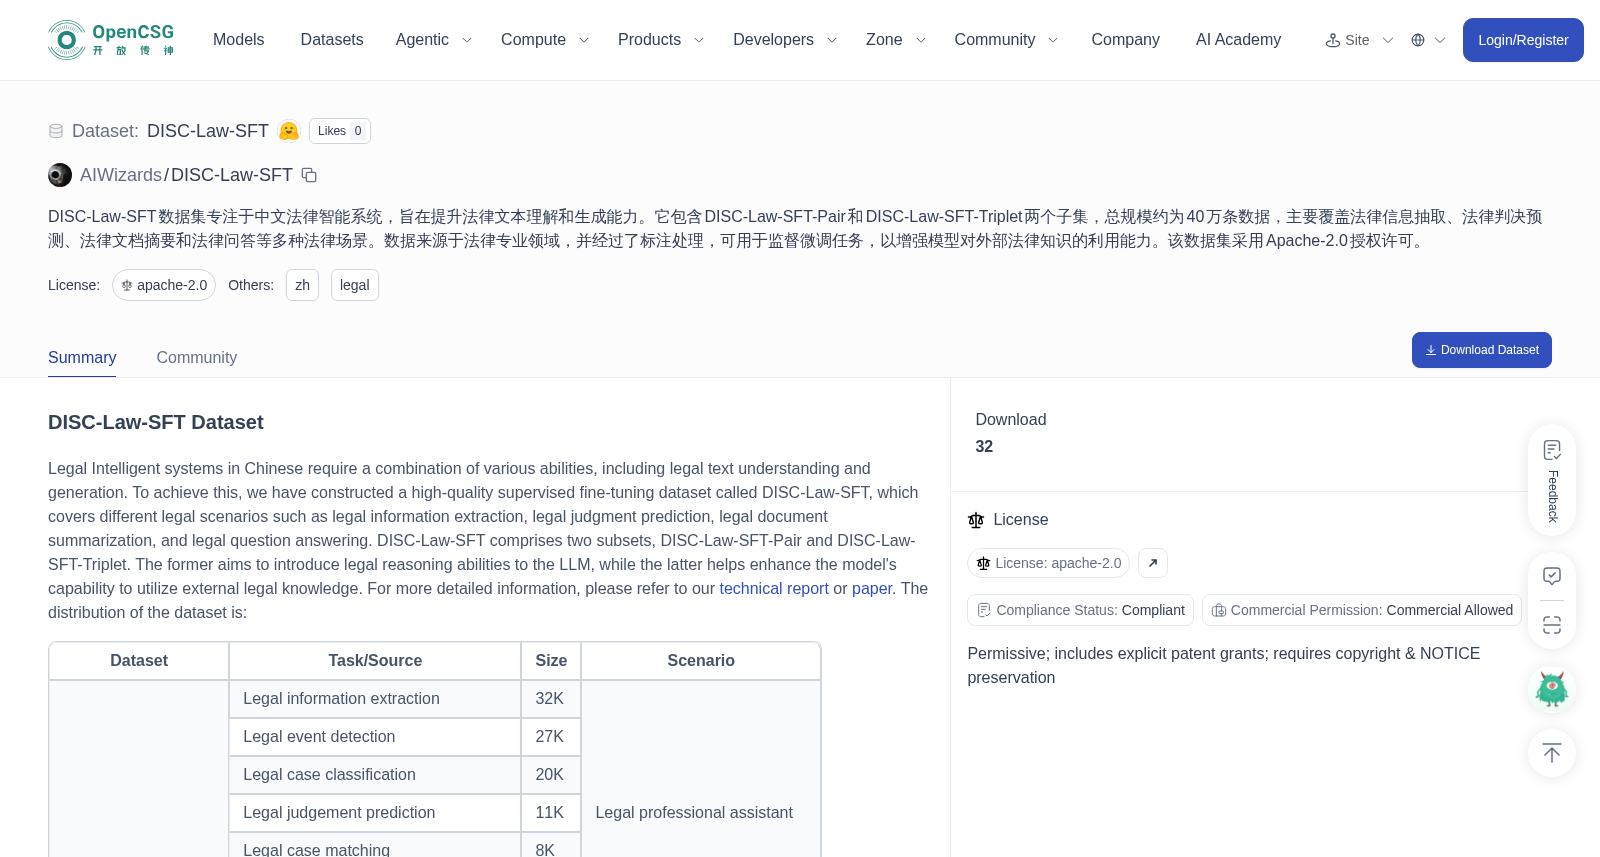This screenshot has width=1600, height=857.
Task: Open the green mascot assistant
Action: pos(1552,689)
